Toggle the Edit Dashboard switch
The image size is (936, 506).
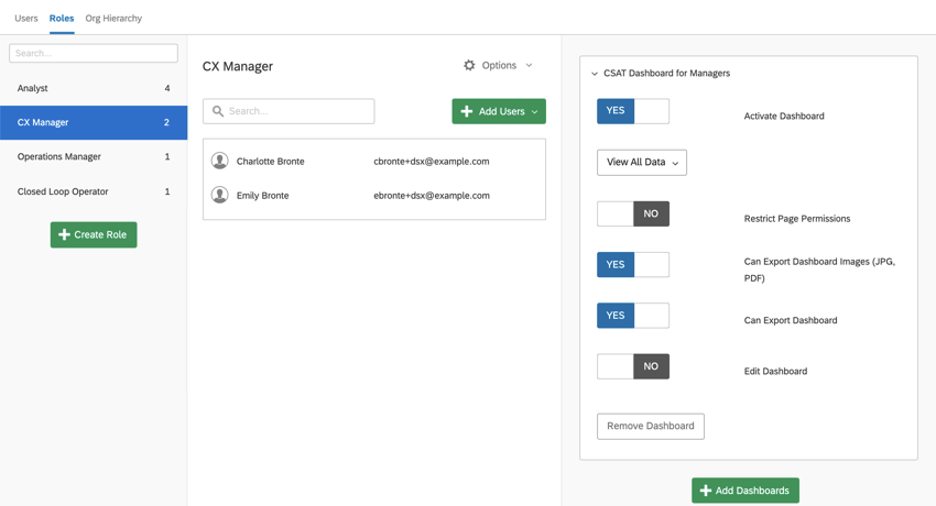click(x=633, y=366)
